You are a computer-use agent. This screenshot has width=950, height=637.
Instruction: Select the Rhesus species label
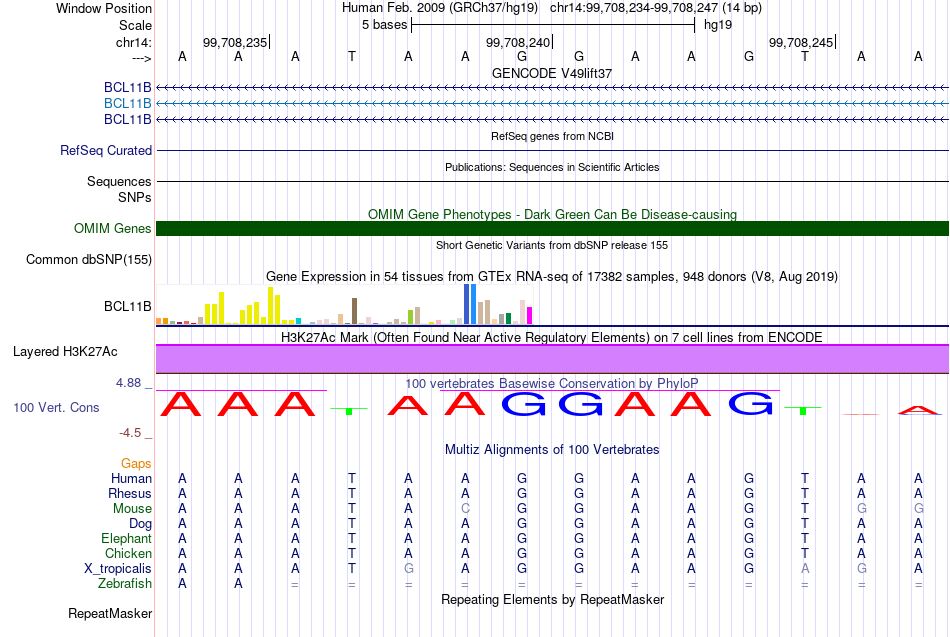(130, 494)
